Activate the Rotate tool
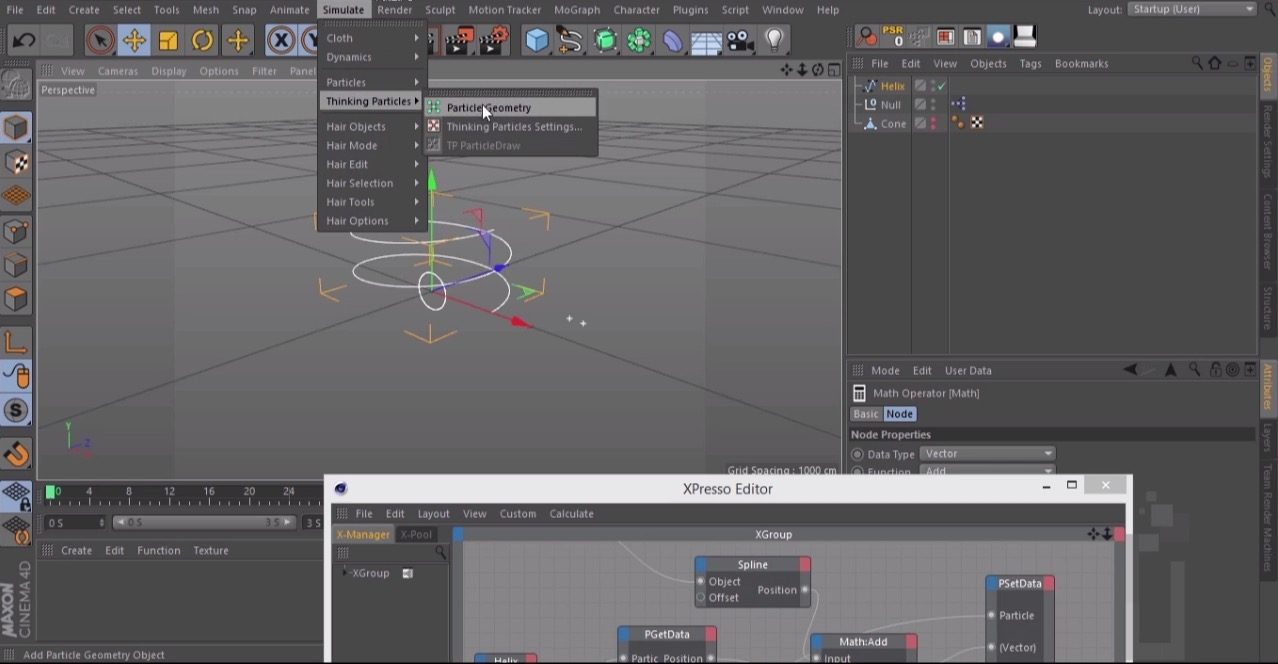 tap(203, 41)
